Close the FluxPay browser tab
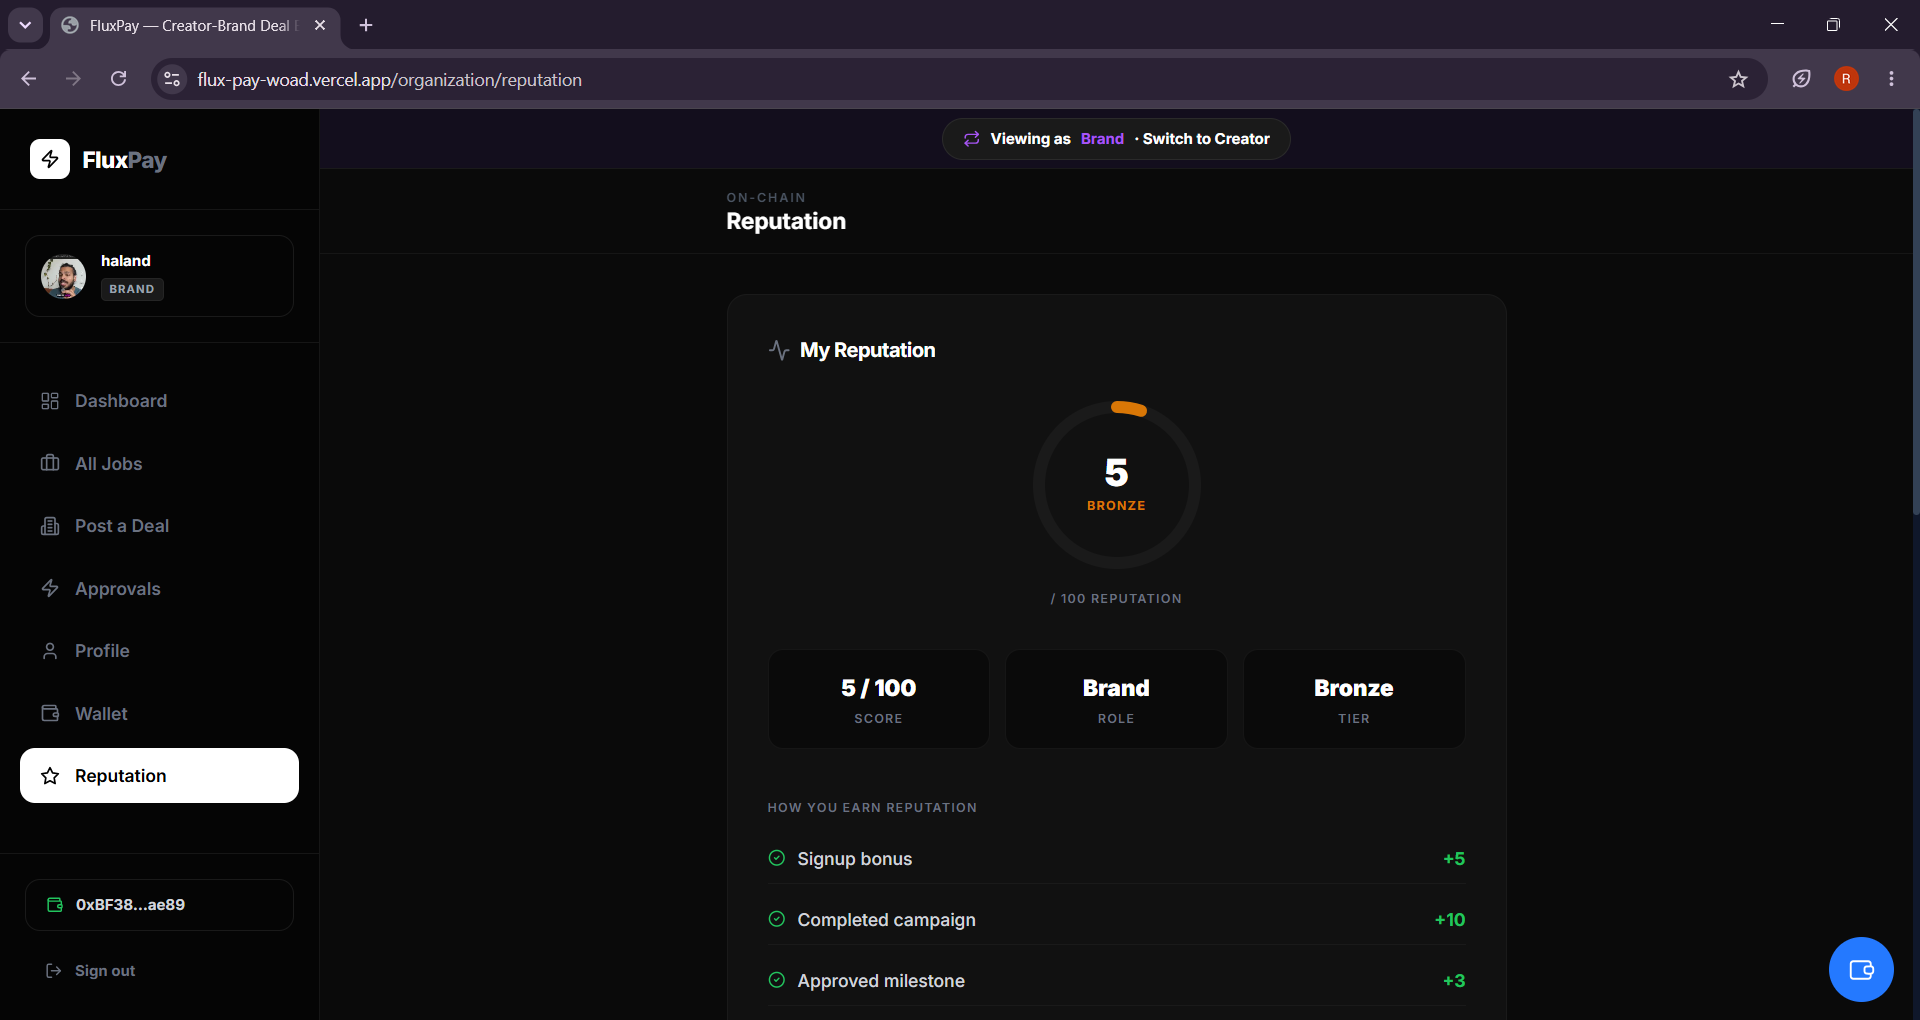This screenshot has width=1920, height=1020. (320, 25)
